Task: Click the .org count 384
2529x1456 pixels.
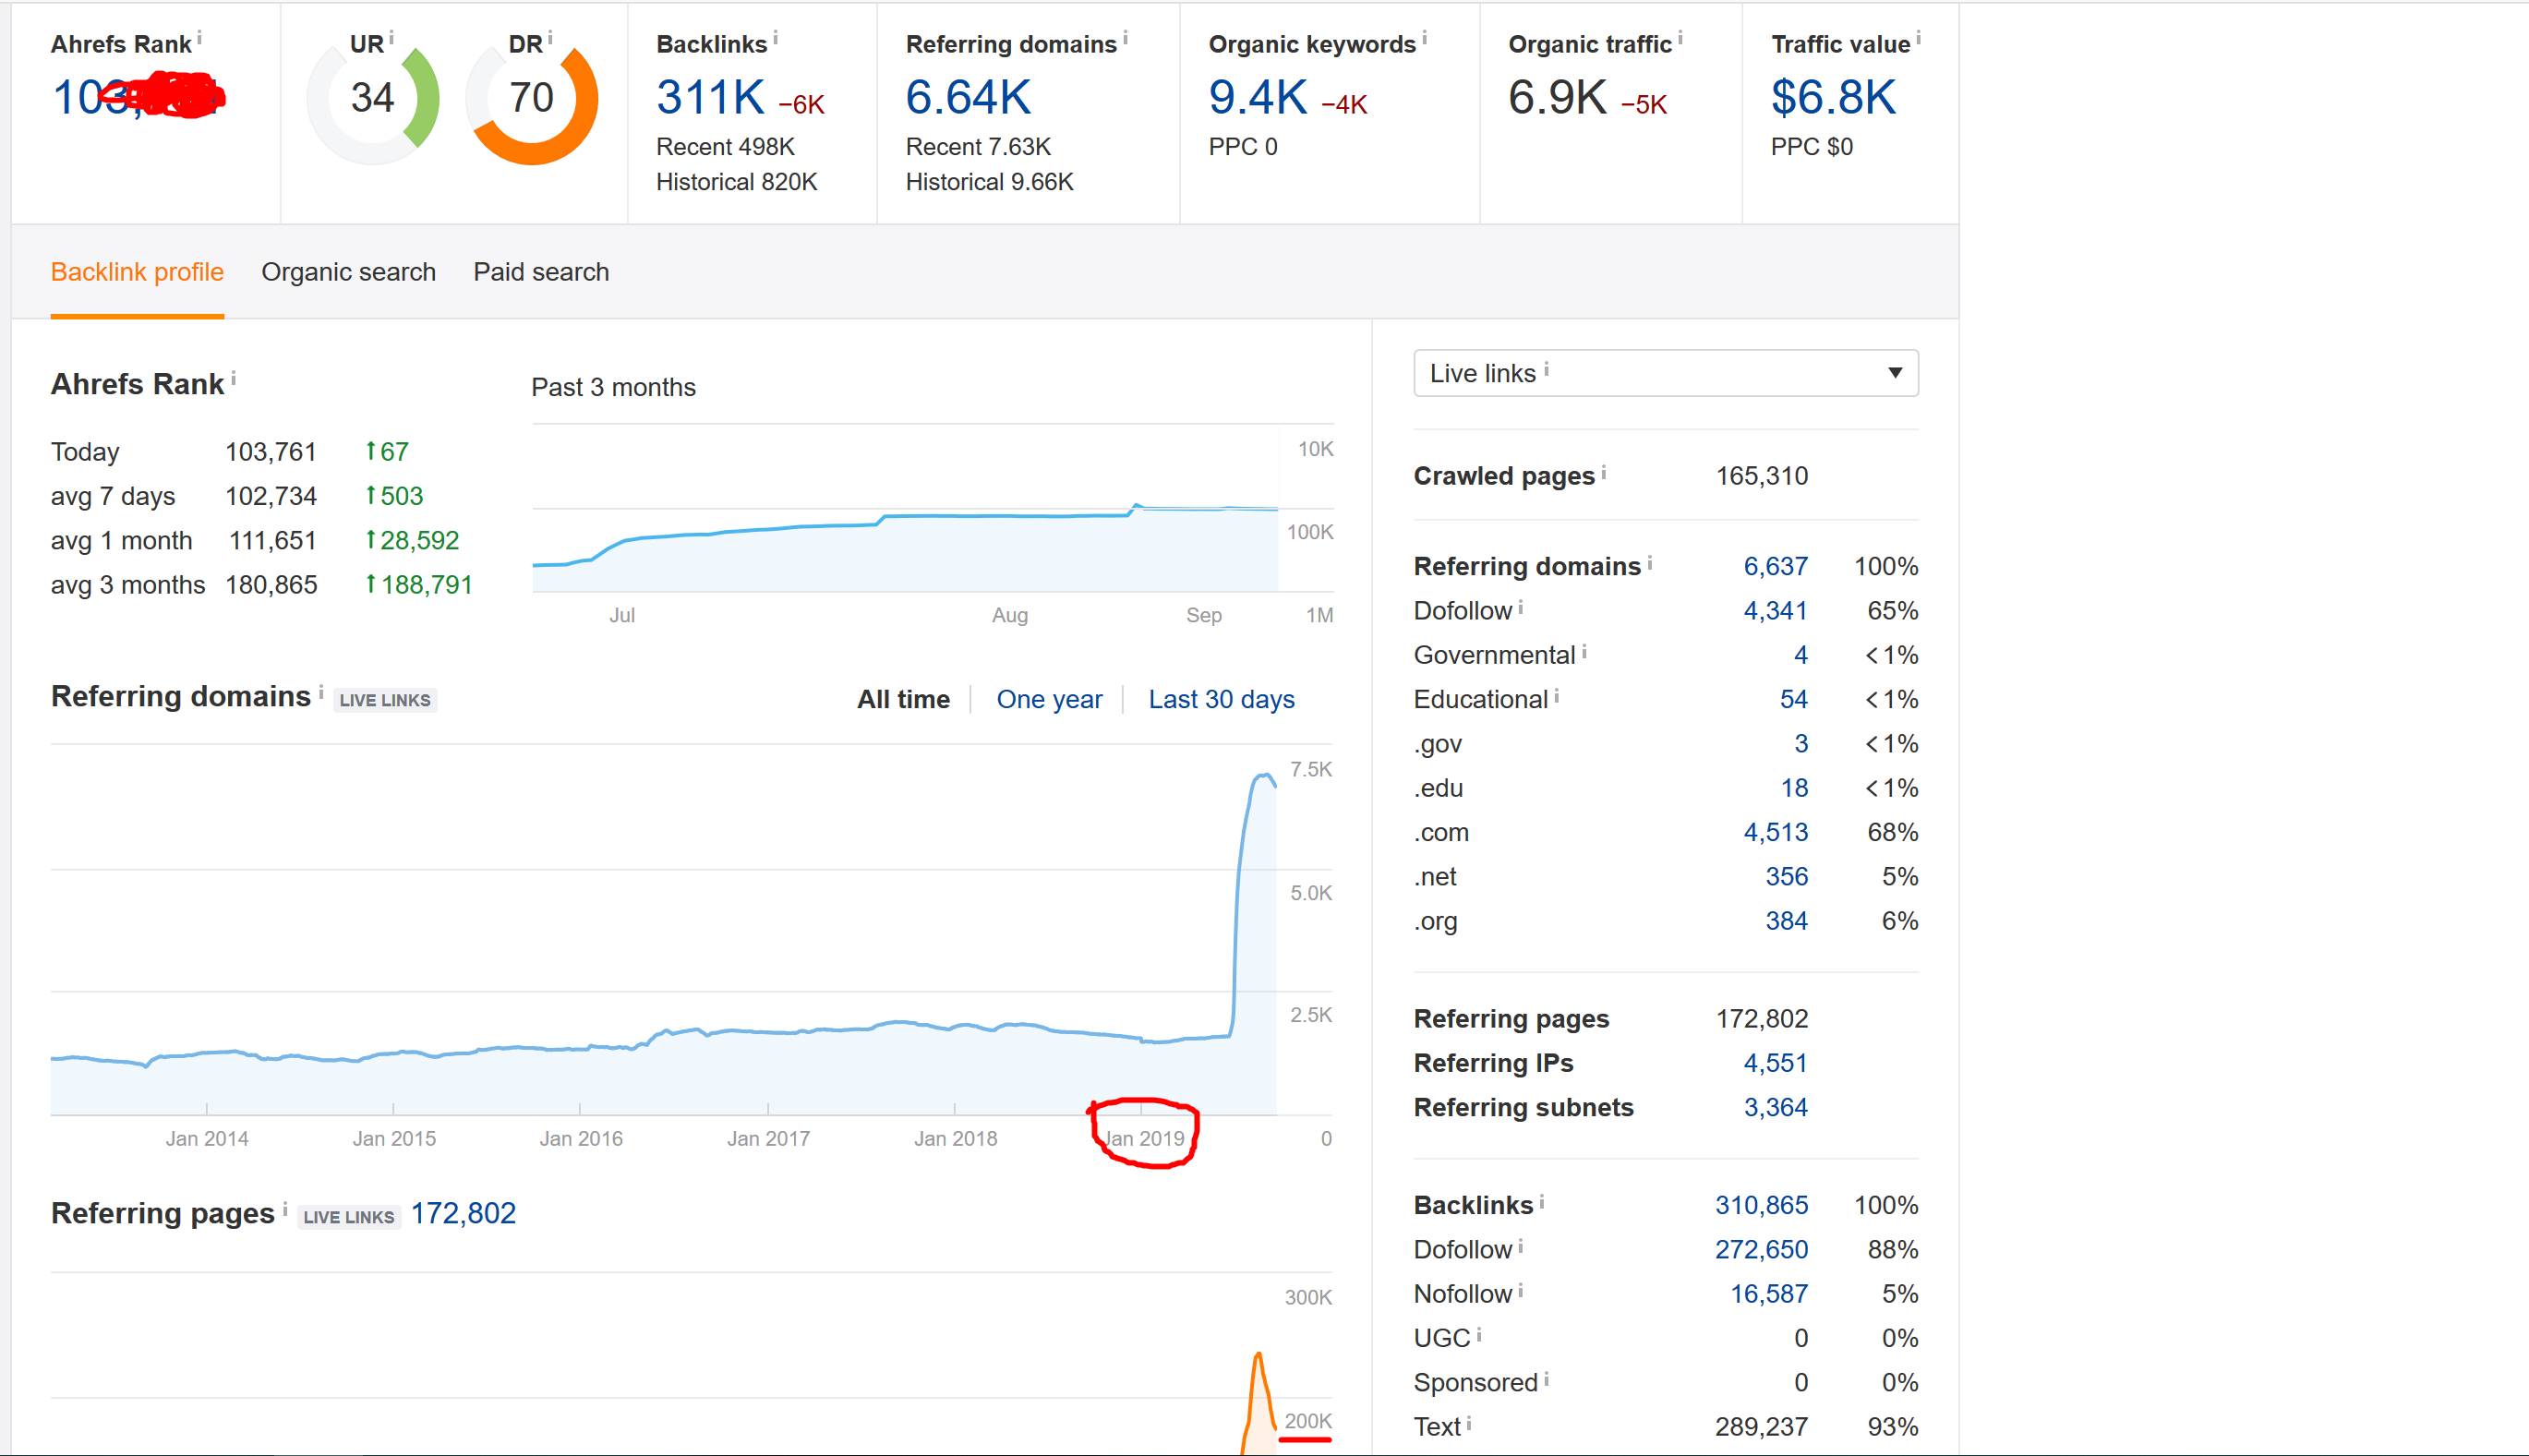Action: (x=1786, y=921)
